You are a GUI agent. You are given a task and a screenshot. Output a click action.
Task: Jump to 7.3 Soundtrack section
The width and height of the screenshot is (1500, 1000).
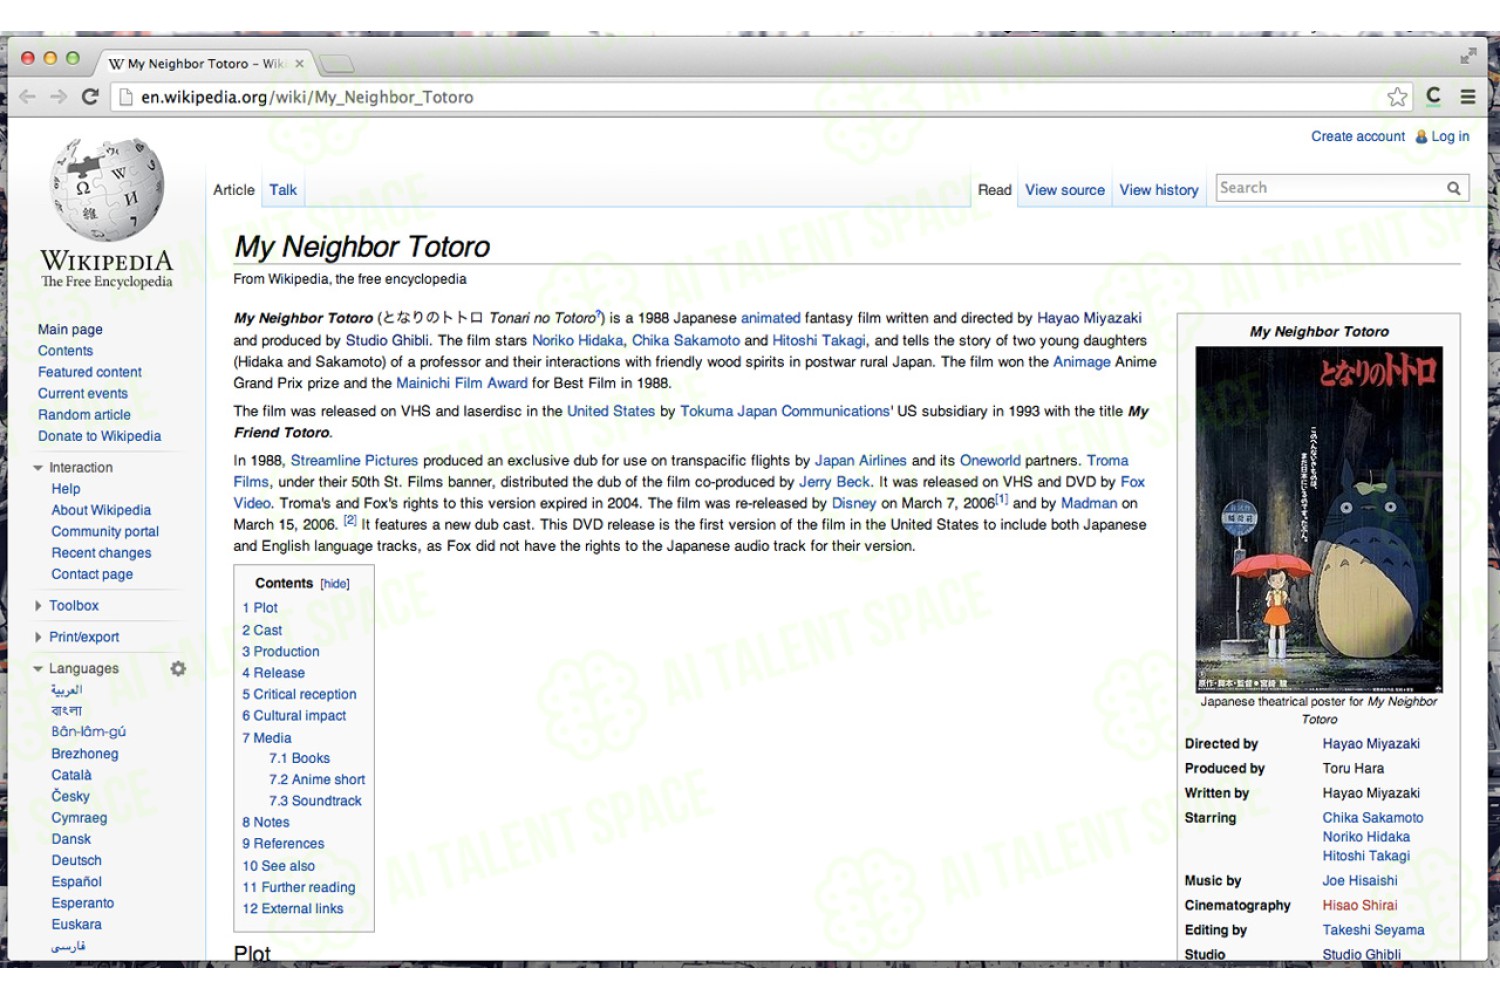315,801
